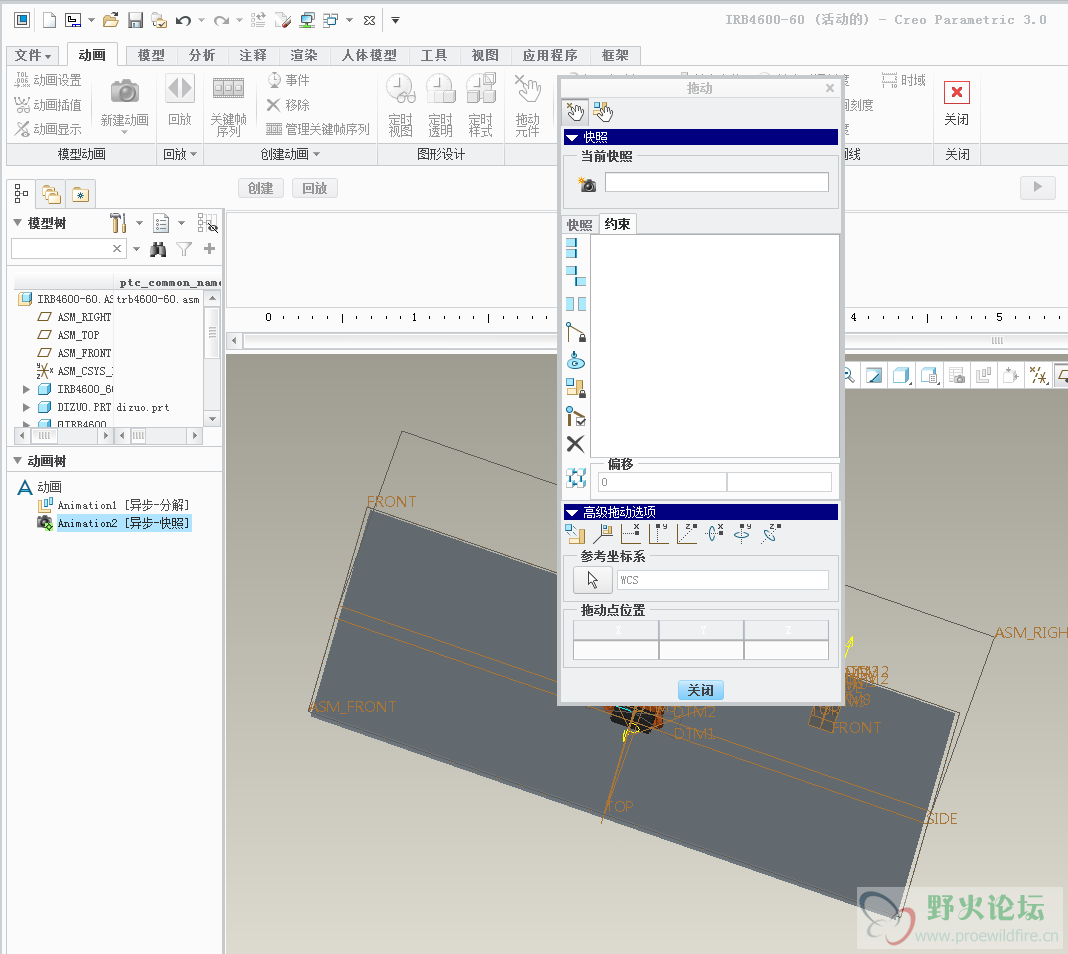The height and width of the screenshot is (954, 1068).
Task: Save the model with the floppy disk icon
Action: (136, 20)
